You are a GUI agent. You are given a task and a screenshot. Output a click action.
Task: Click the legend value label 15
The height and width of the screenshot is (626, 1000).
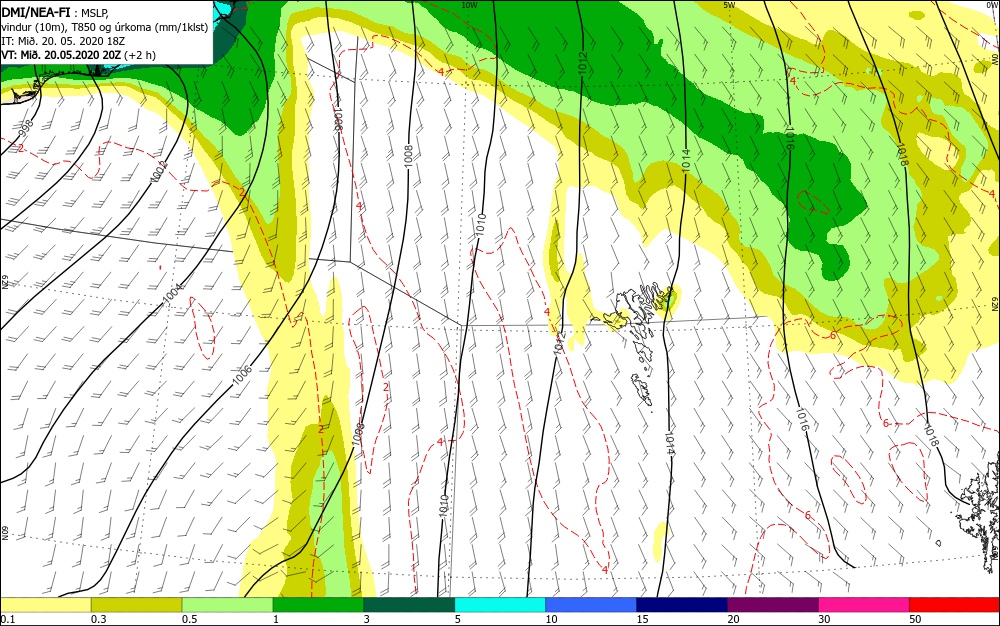pyautogui.click(x=642, y=619)
